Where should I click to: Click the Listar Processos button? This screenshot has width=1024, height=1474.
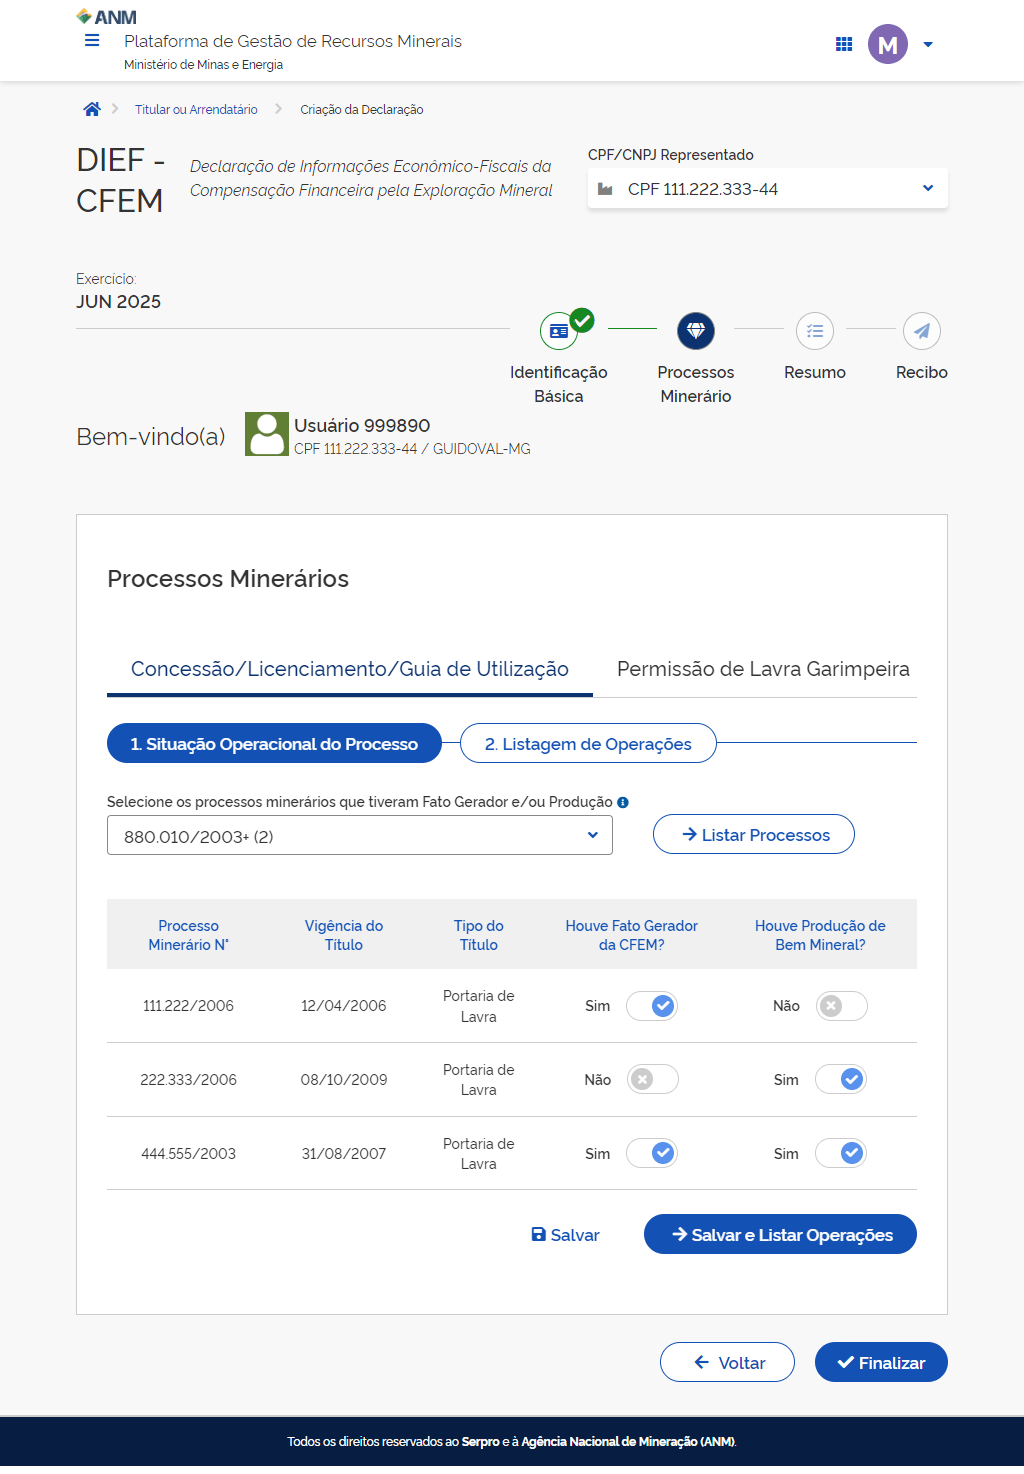click(754, 835)
